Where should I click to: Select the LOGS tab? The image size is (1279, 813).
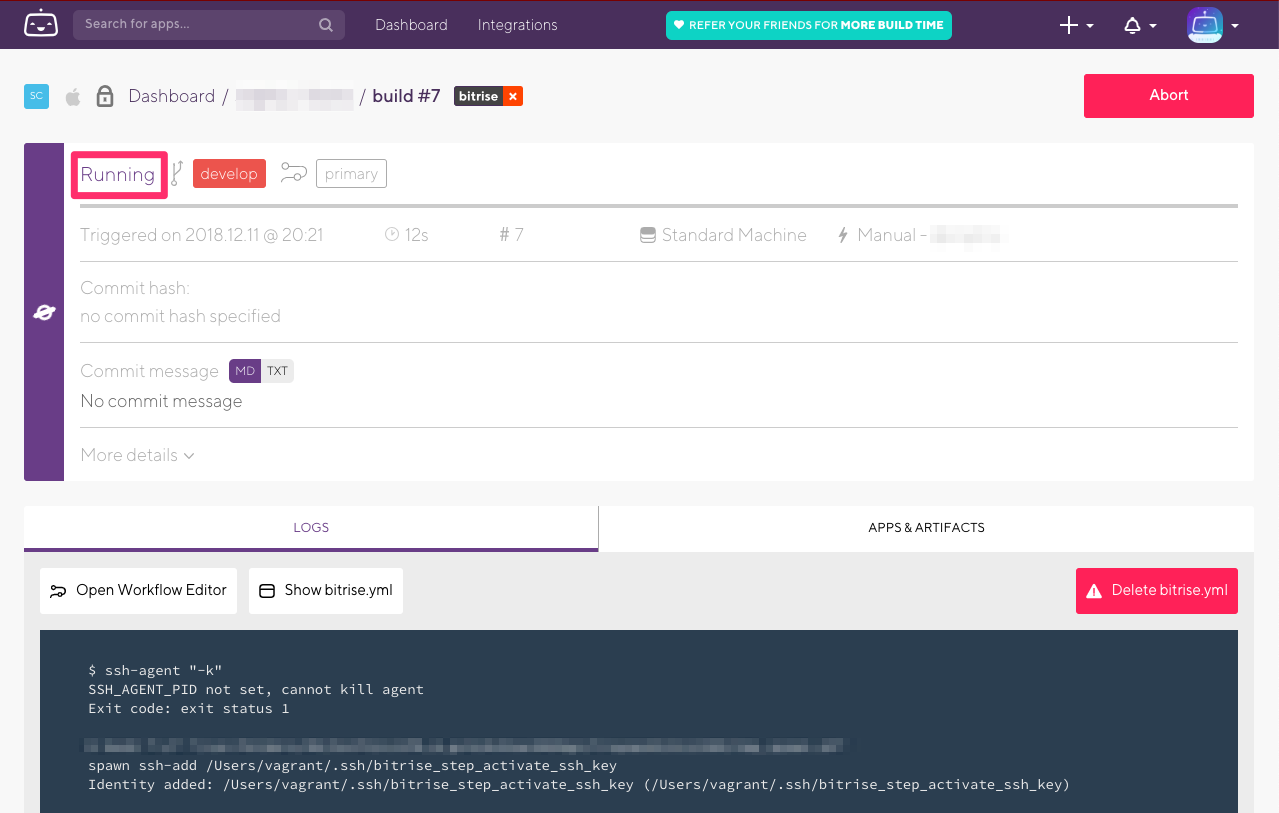point(311,528)
